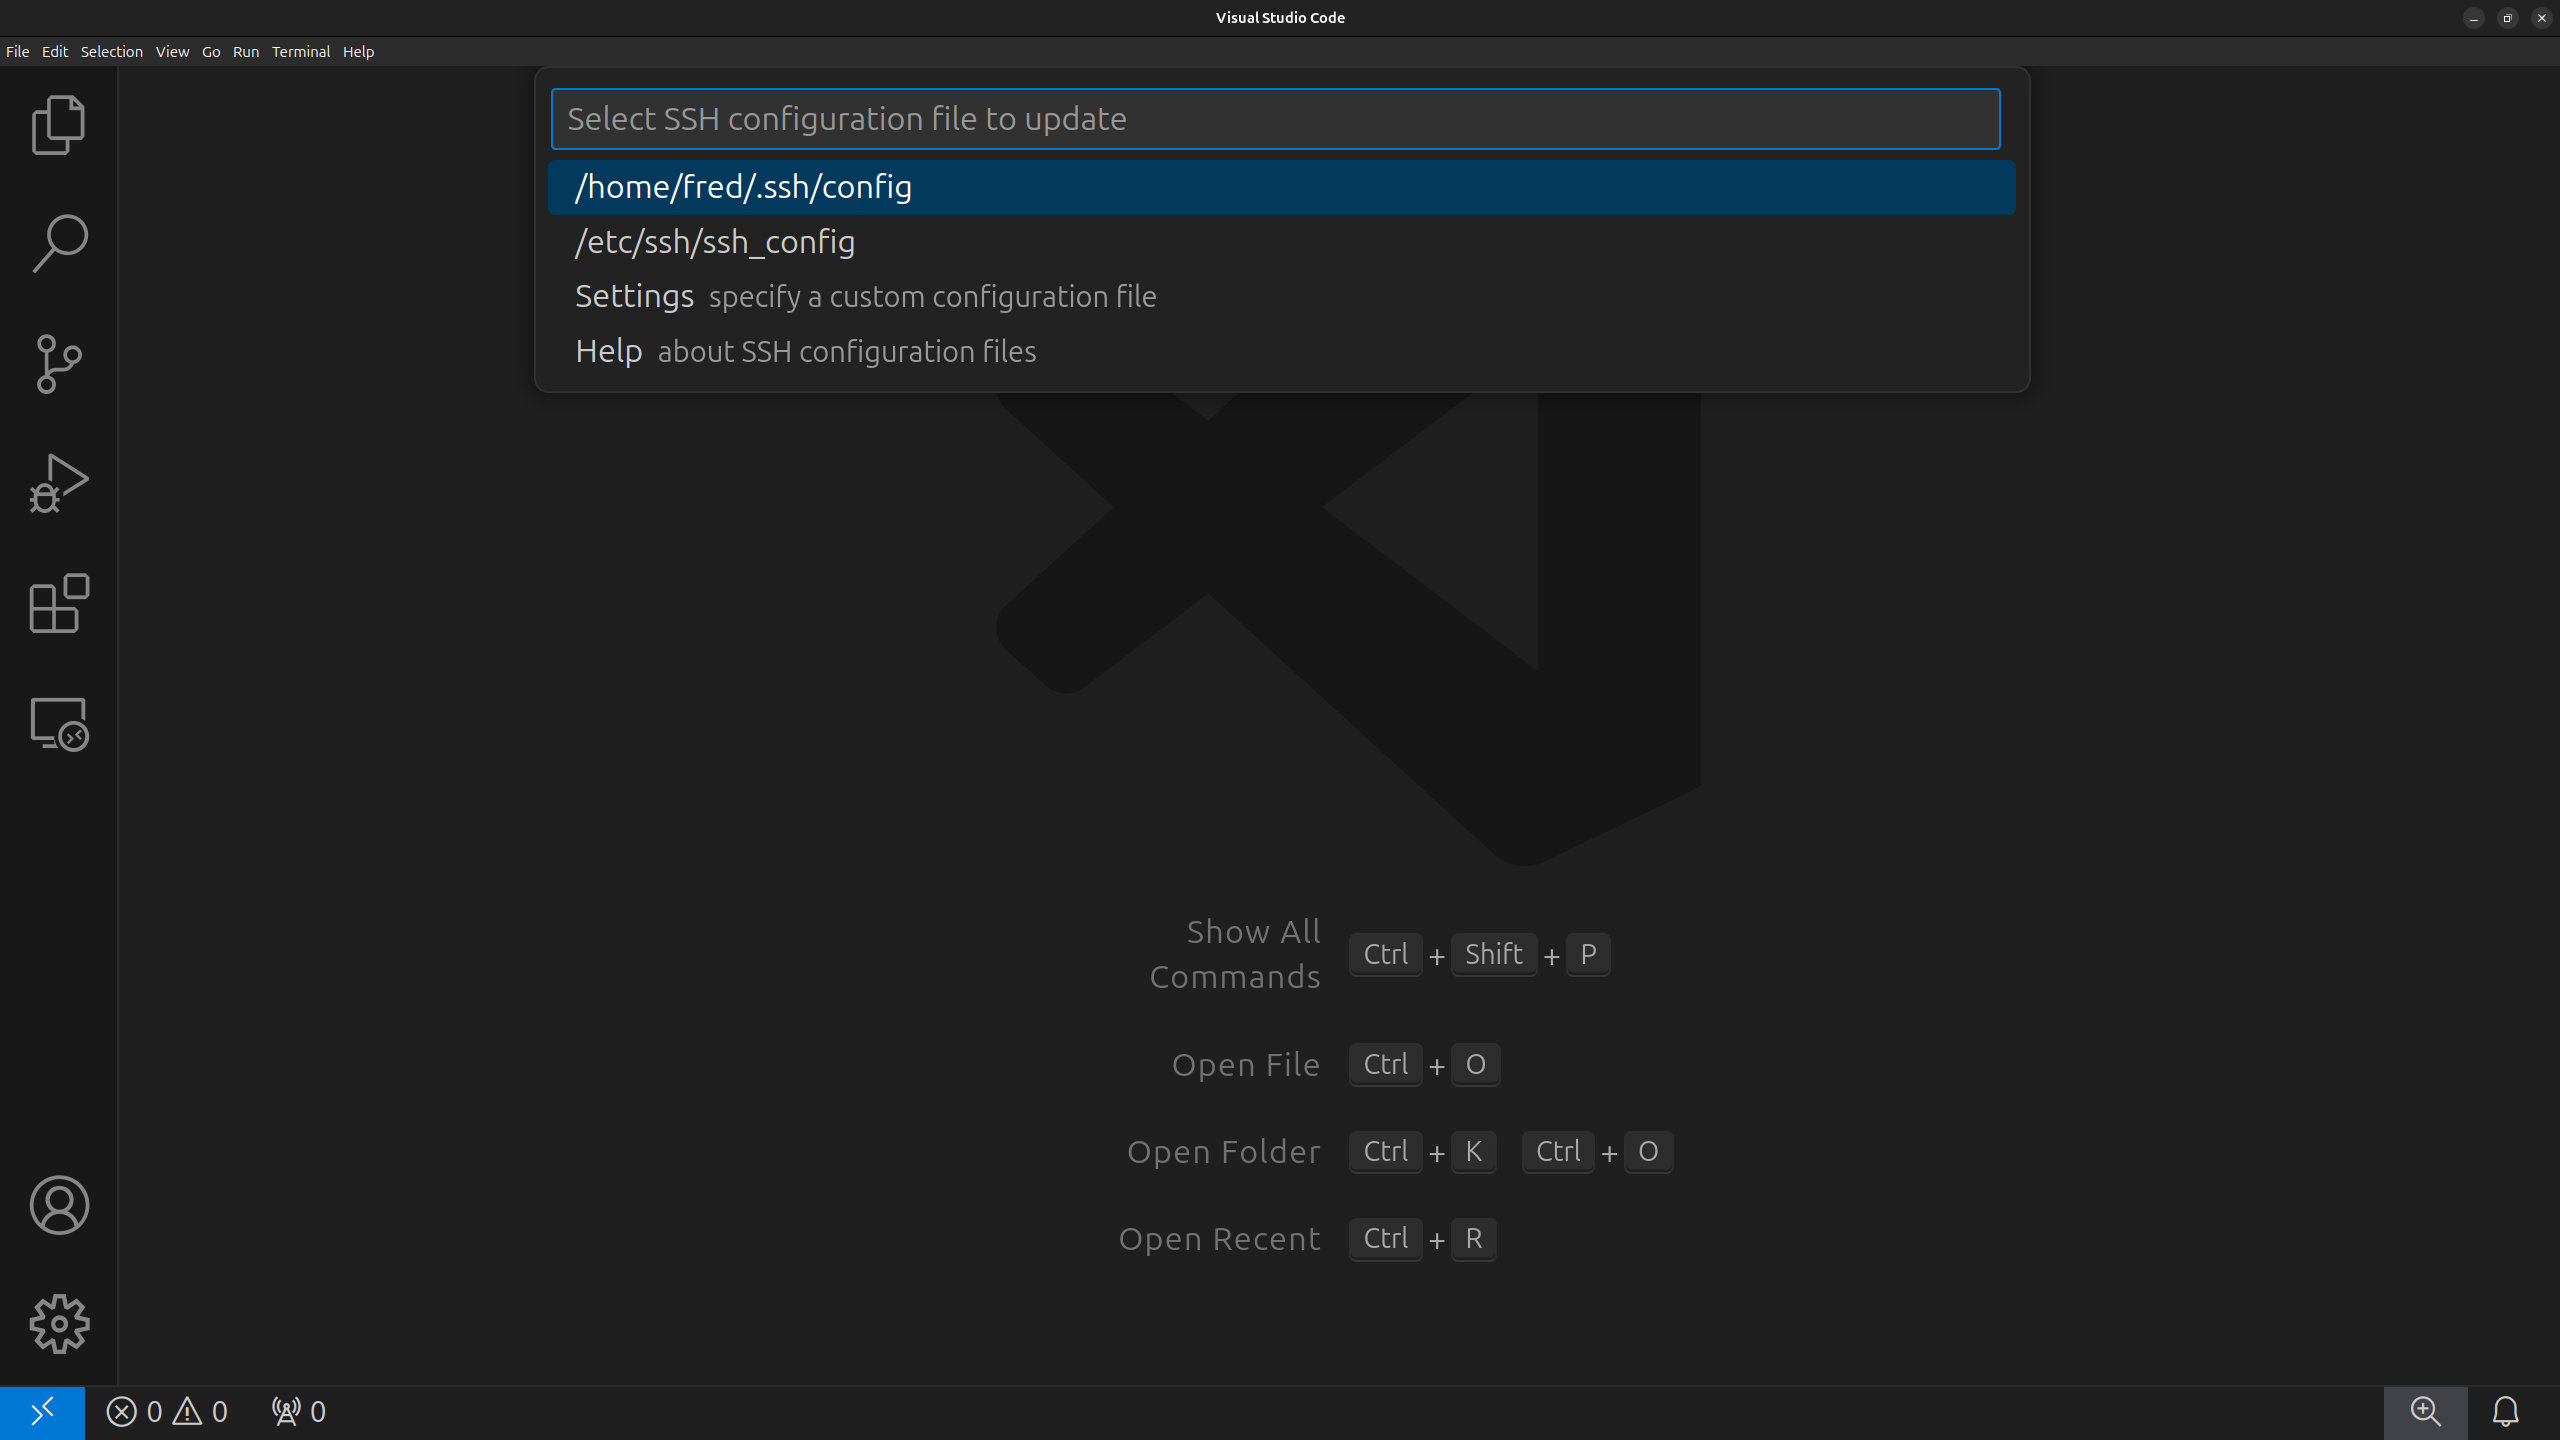Open the File menu
The height and width of the screenshot is (1440, 2560).
pyautogui.click(x=18, y=52)
